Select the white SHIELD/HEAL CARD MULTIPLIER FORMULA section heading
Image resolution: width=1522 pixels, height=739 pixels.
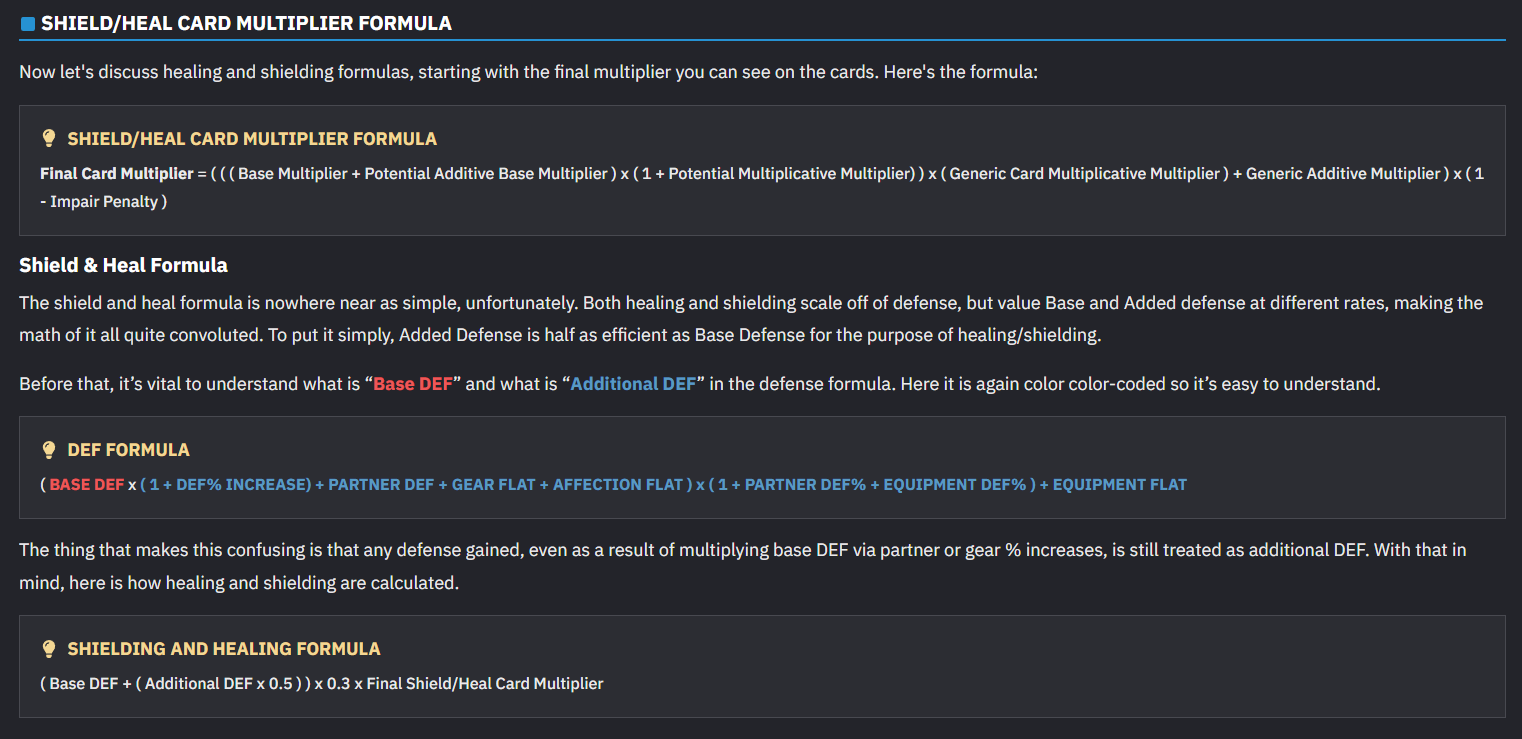point(246,23)
